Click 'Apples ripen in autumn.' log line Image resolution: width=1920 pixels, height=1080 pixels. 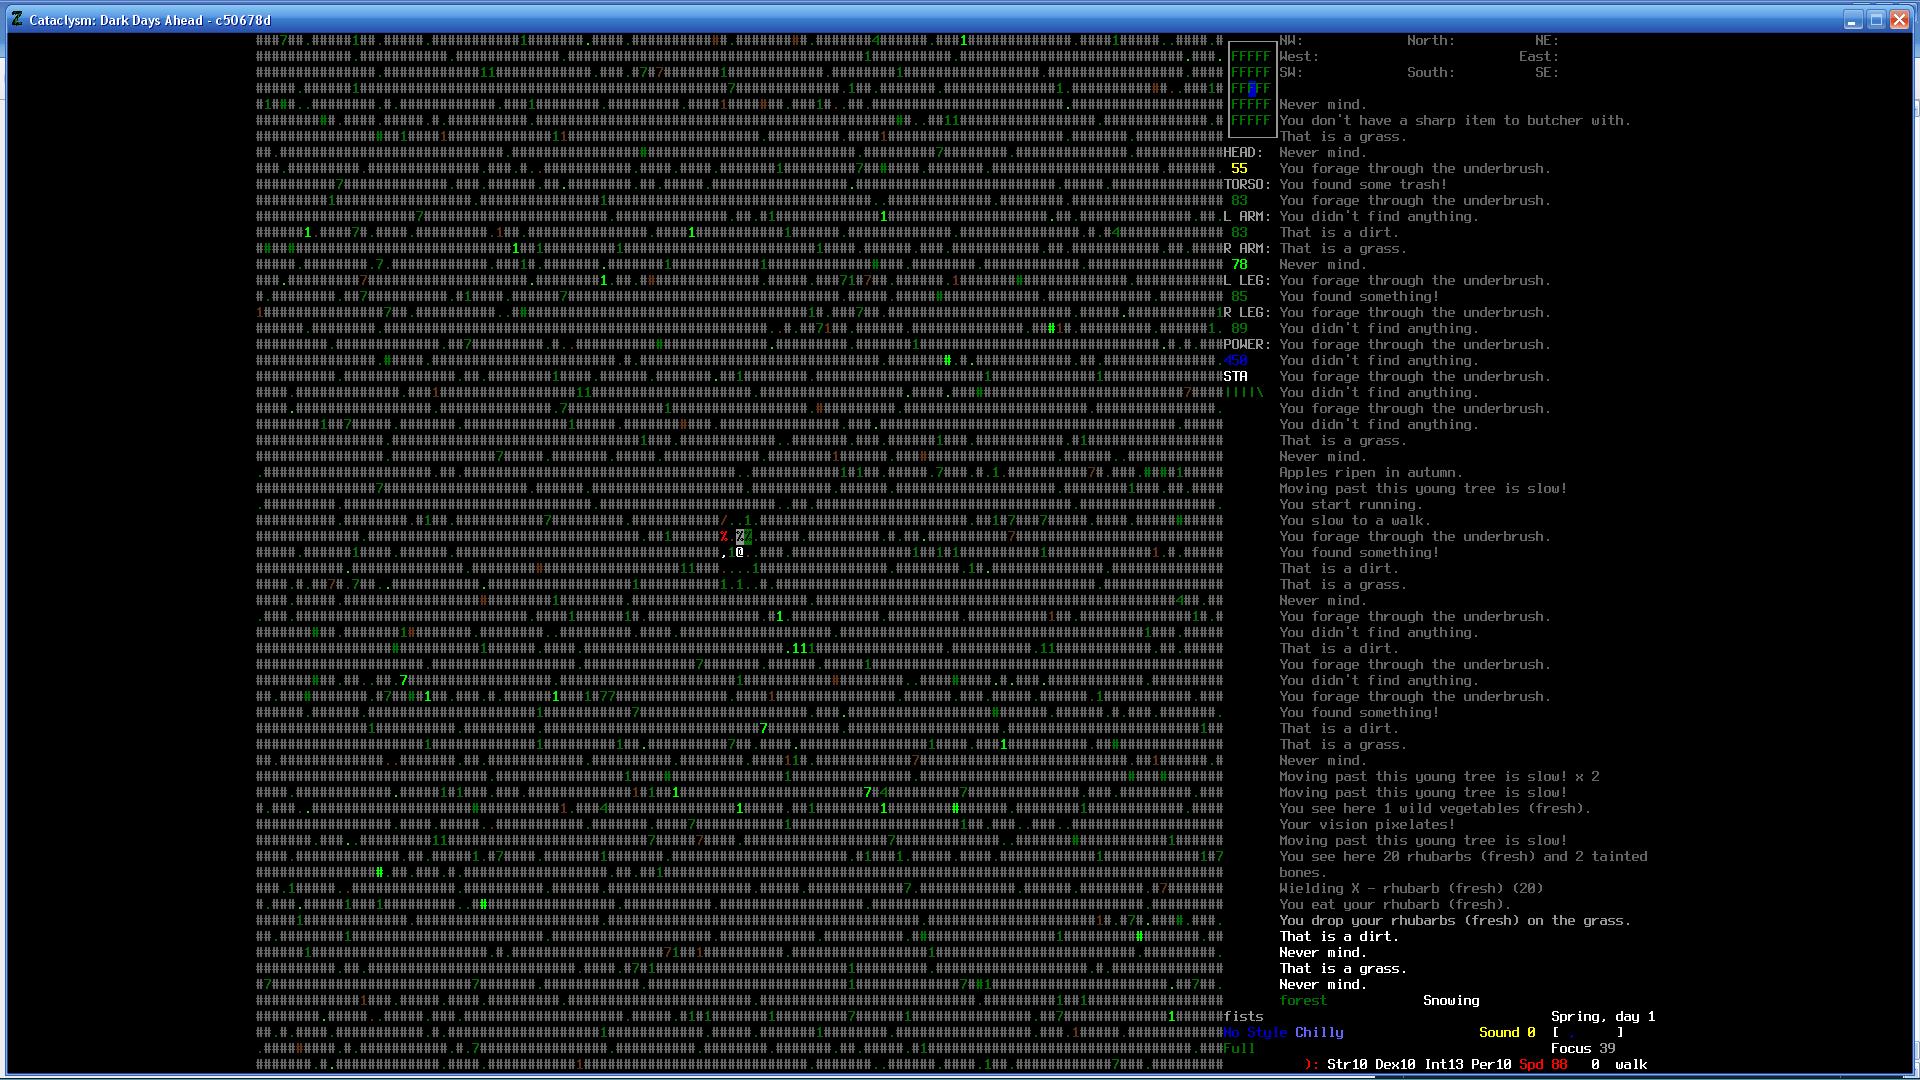1371,473
